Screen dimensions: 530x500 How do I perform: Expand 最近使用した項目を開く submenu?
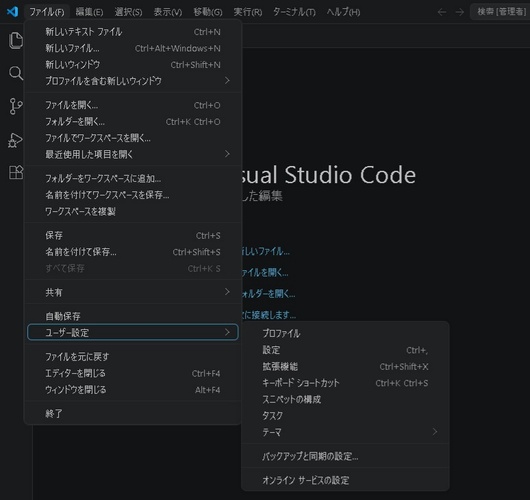133,154
